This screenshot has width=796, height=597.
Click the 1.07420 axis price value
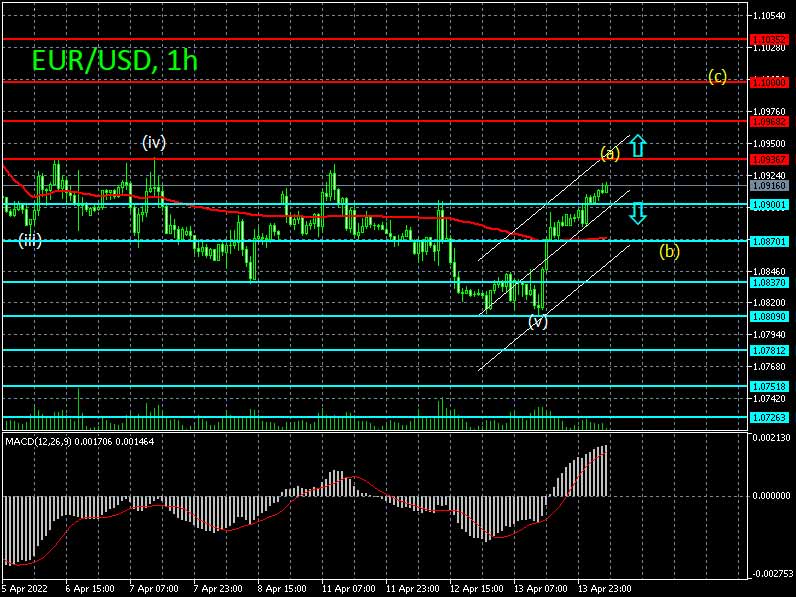pos(770,399)
